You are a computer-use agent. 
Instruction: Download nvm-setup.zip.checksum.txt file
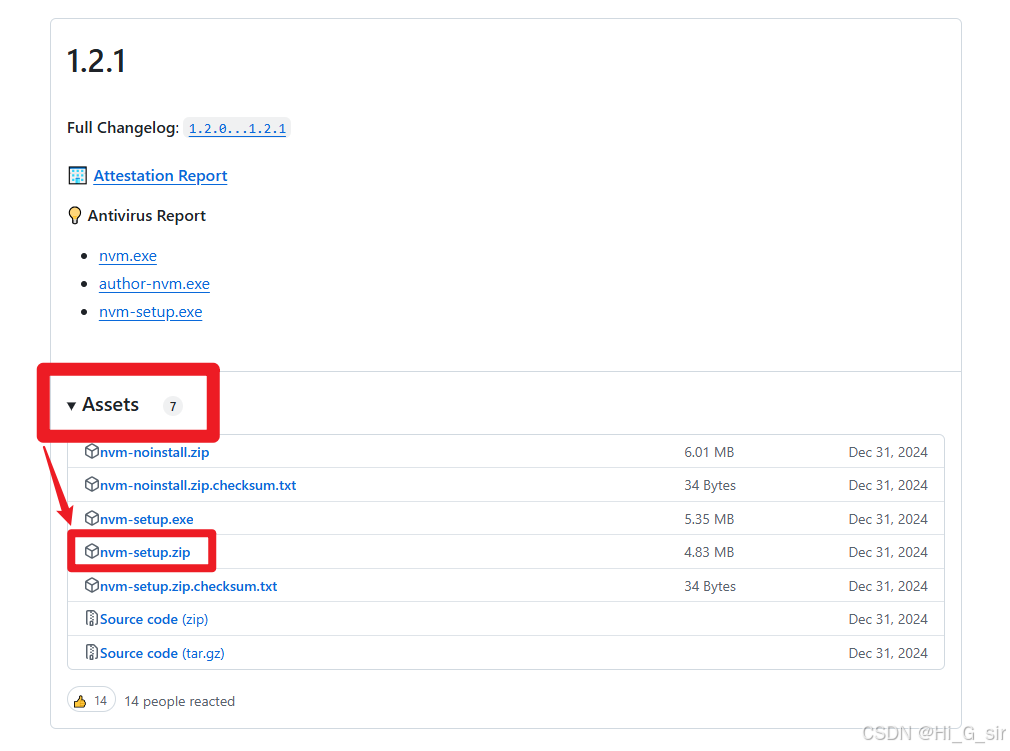tap(188, 586)
